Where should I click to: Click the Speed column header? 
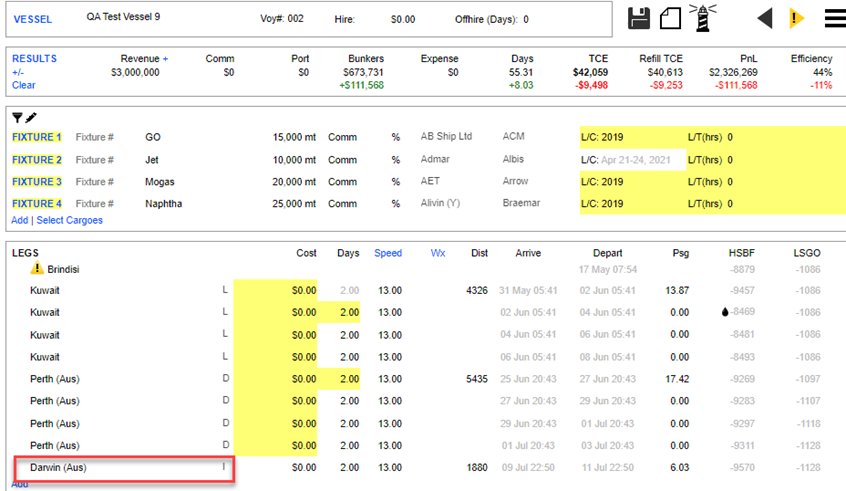388,253
